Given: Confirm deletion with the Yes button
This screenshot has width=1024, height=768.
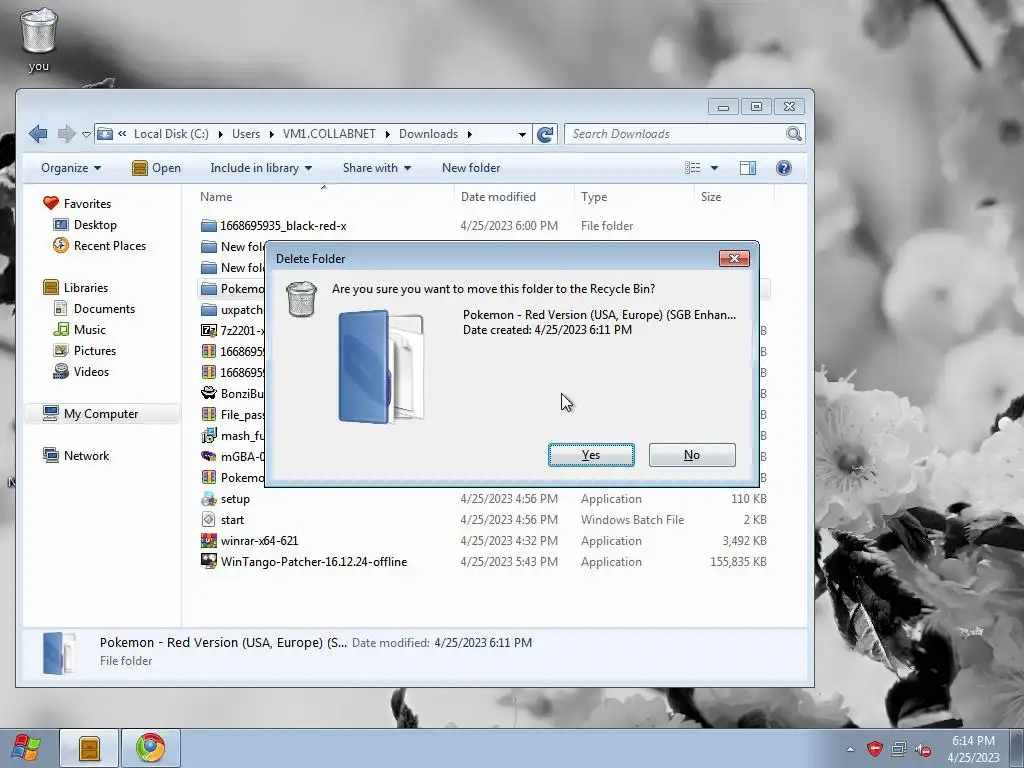Looking at the screenshot, I should 591,455.
